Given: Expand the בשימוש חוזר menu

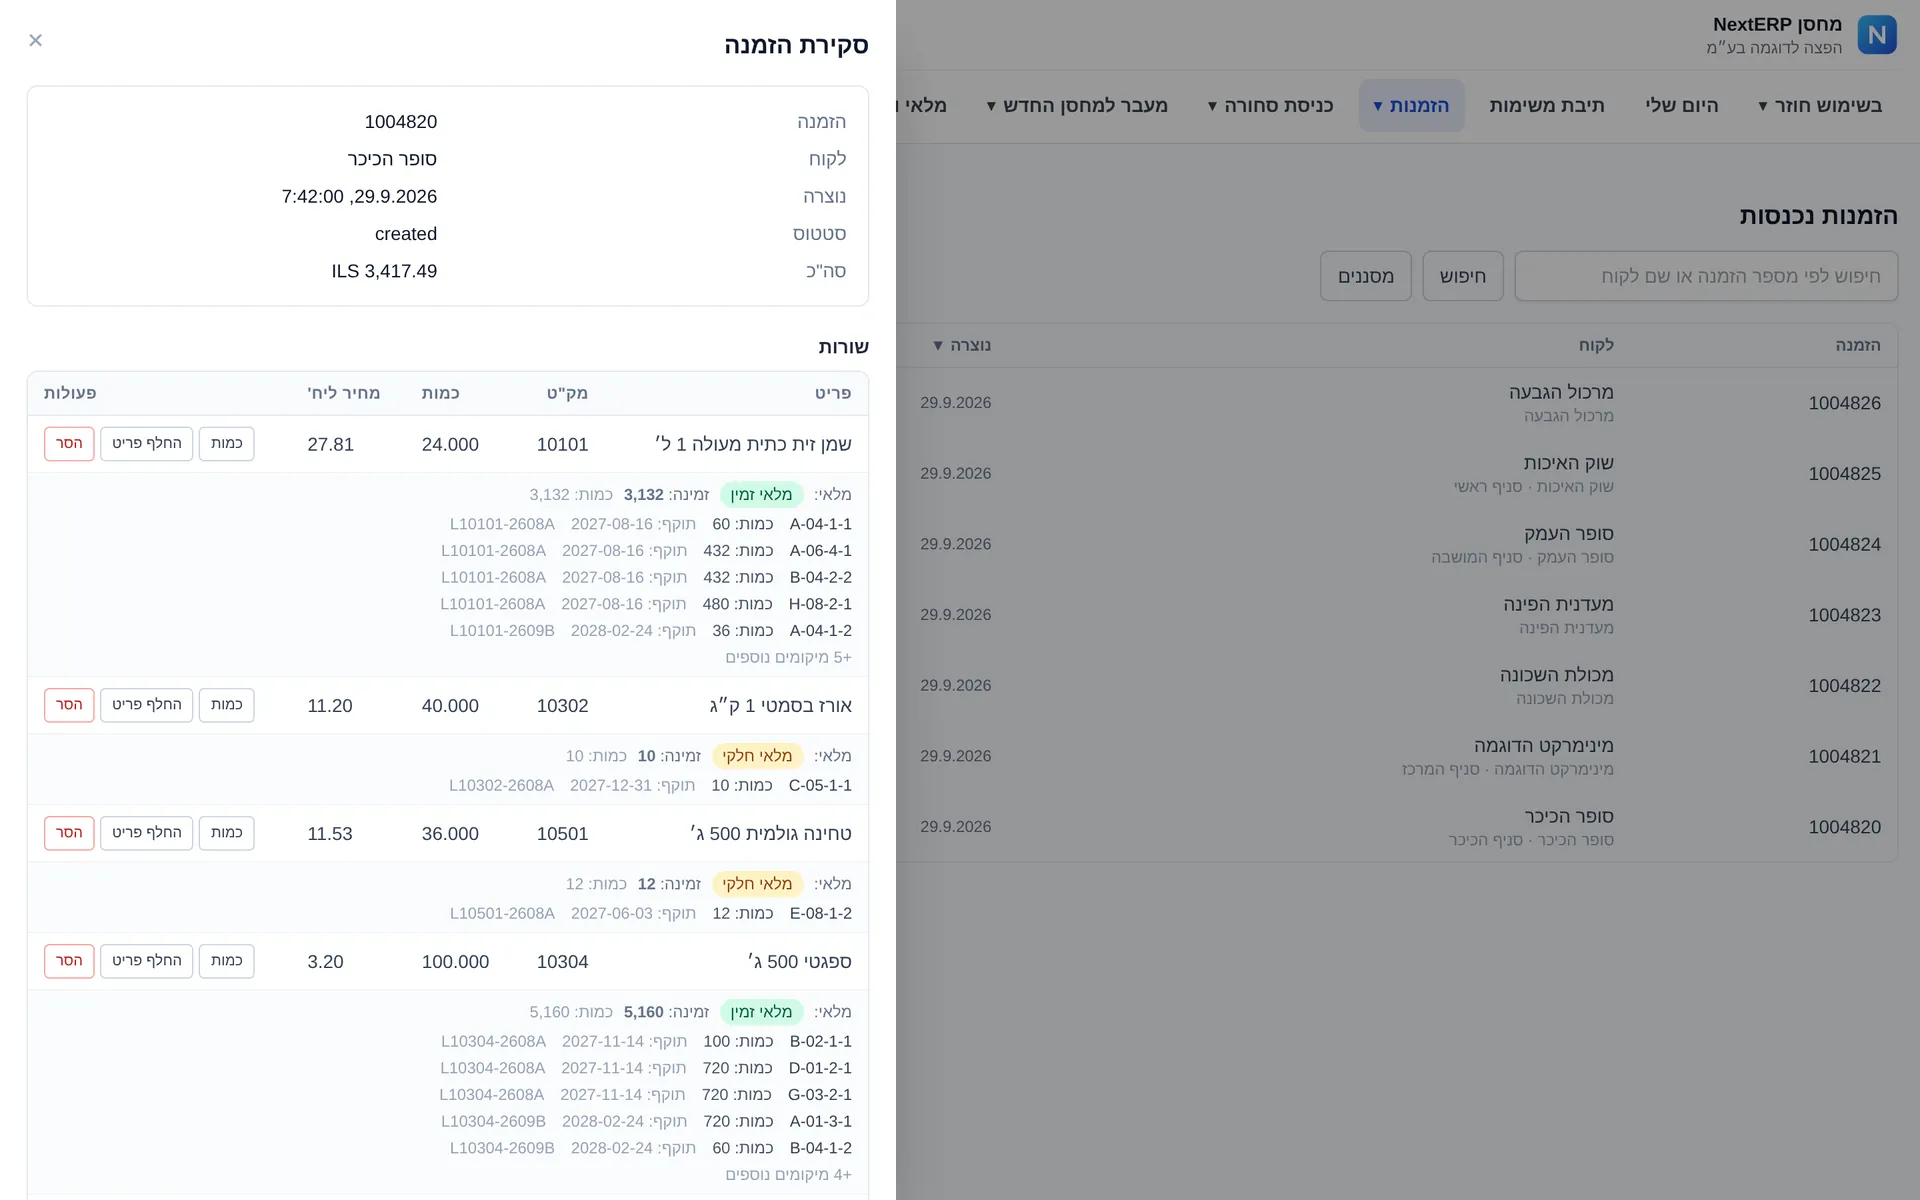Looking at the screenshot, I should 1820,105.
